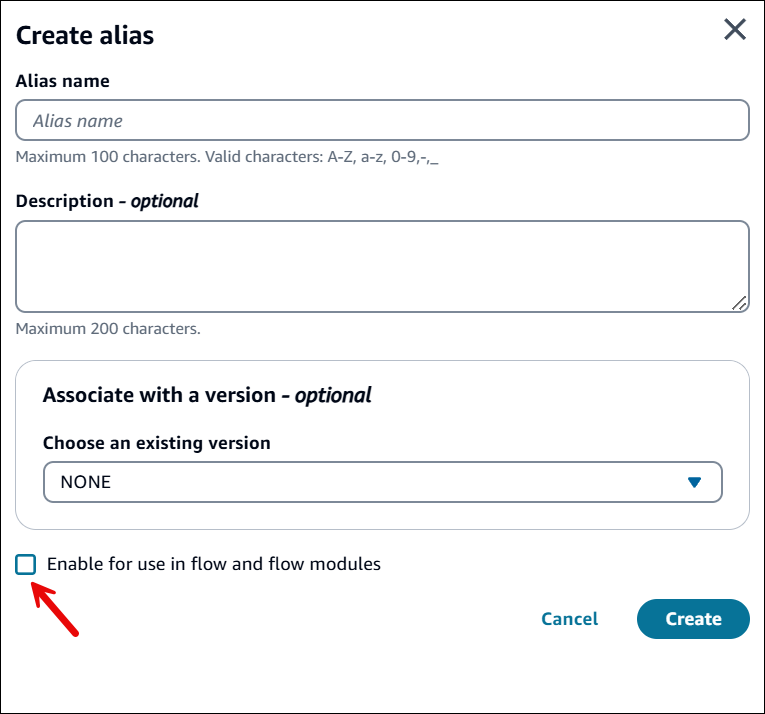This screenshot has height=714, width=765.
Task: Click the blue dropdown arrow triangle
Action: click(695, 482)
